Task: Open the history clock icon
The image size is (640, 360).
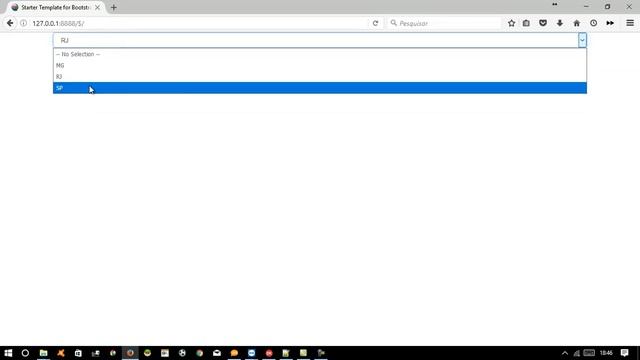Action: [593, 23]
